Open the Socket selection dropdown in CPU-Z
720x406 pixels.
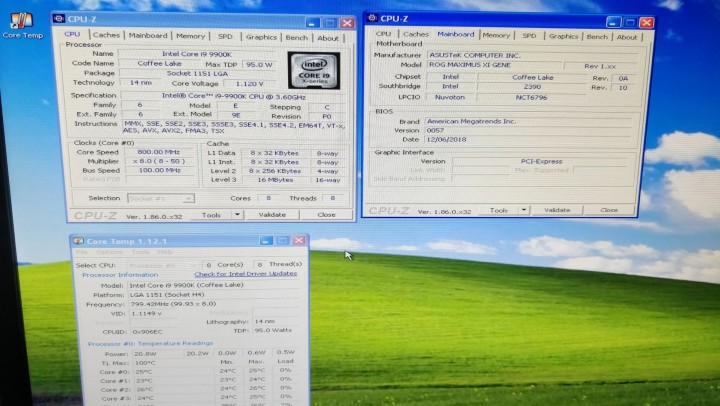pos(161,198)
